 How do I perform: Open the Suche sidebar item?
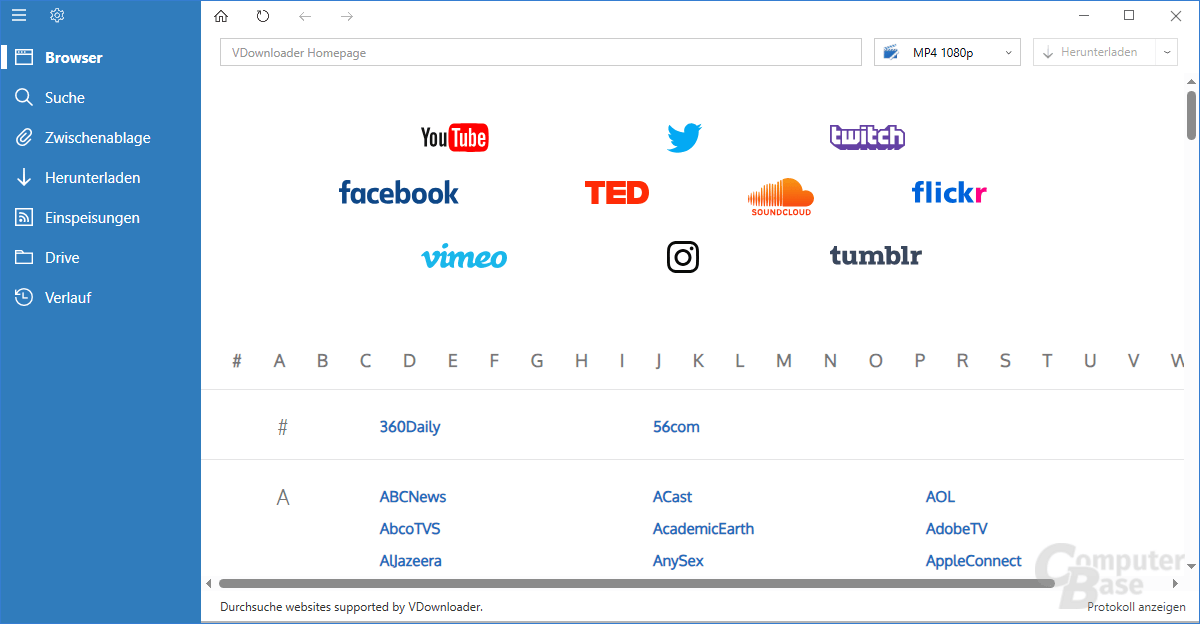100,97
